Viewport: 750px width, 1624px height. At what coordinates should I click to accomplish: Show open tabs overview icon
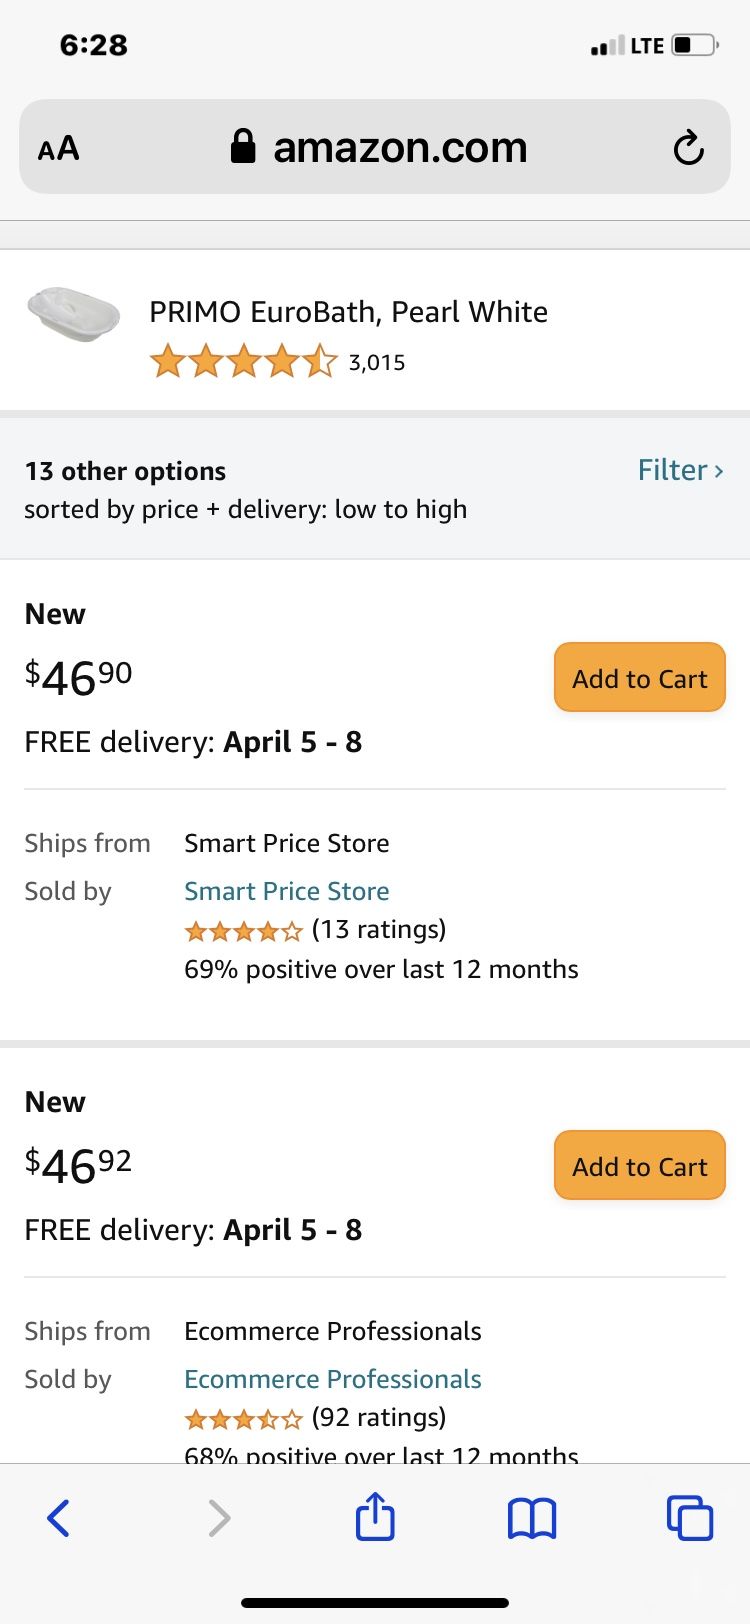point(689,1517)
